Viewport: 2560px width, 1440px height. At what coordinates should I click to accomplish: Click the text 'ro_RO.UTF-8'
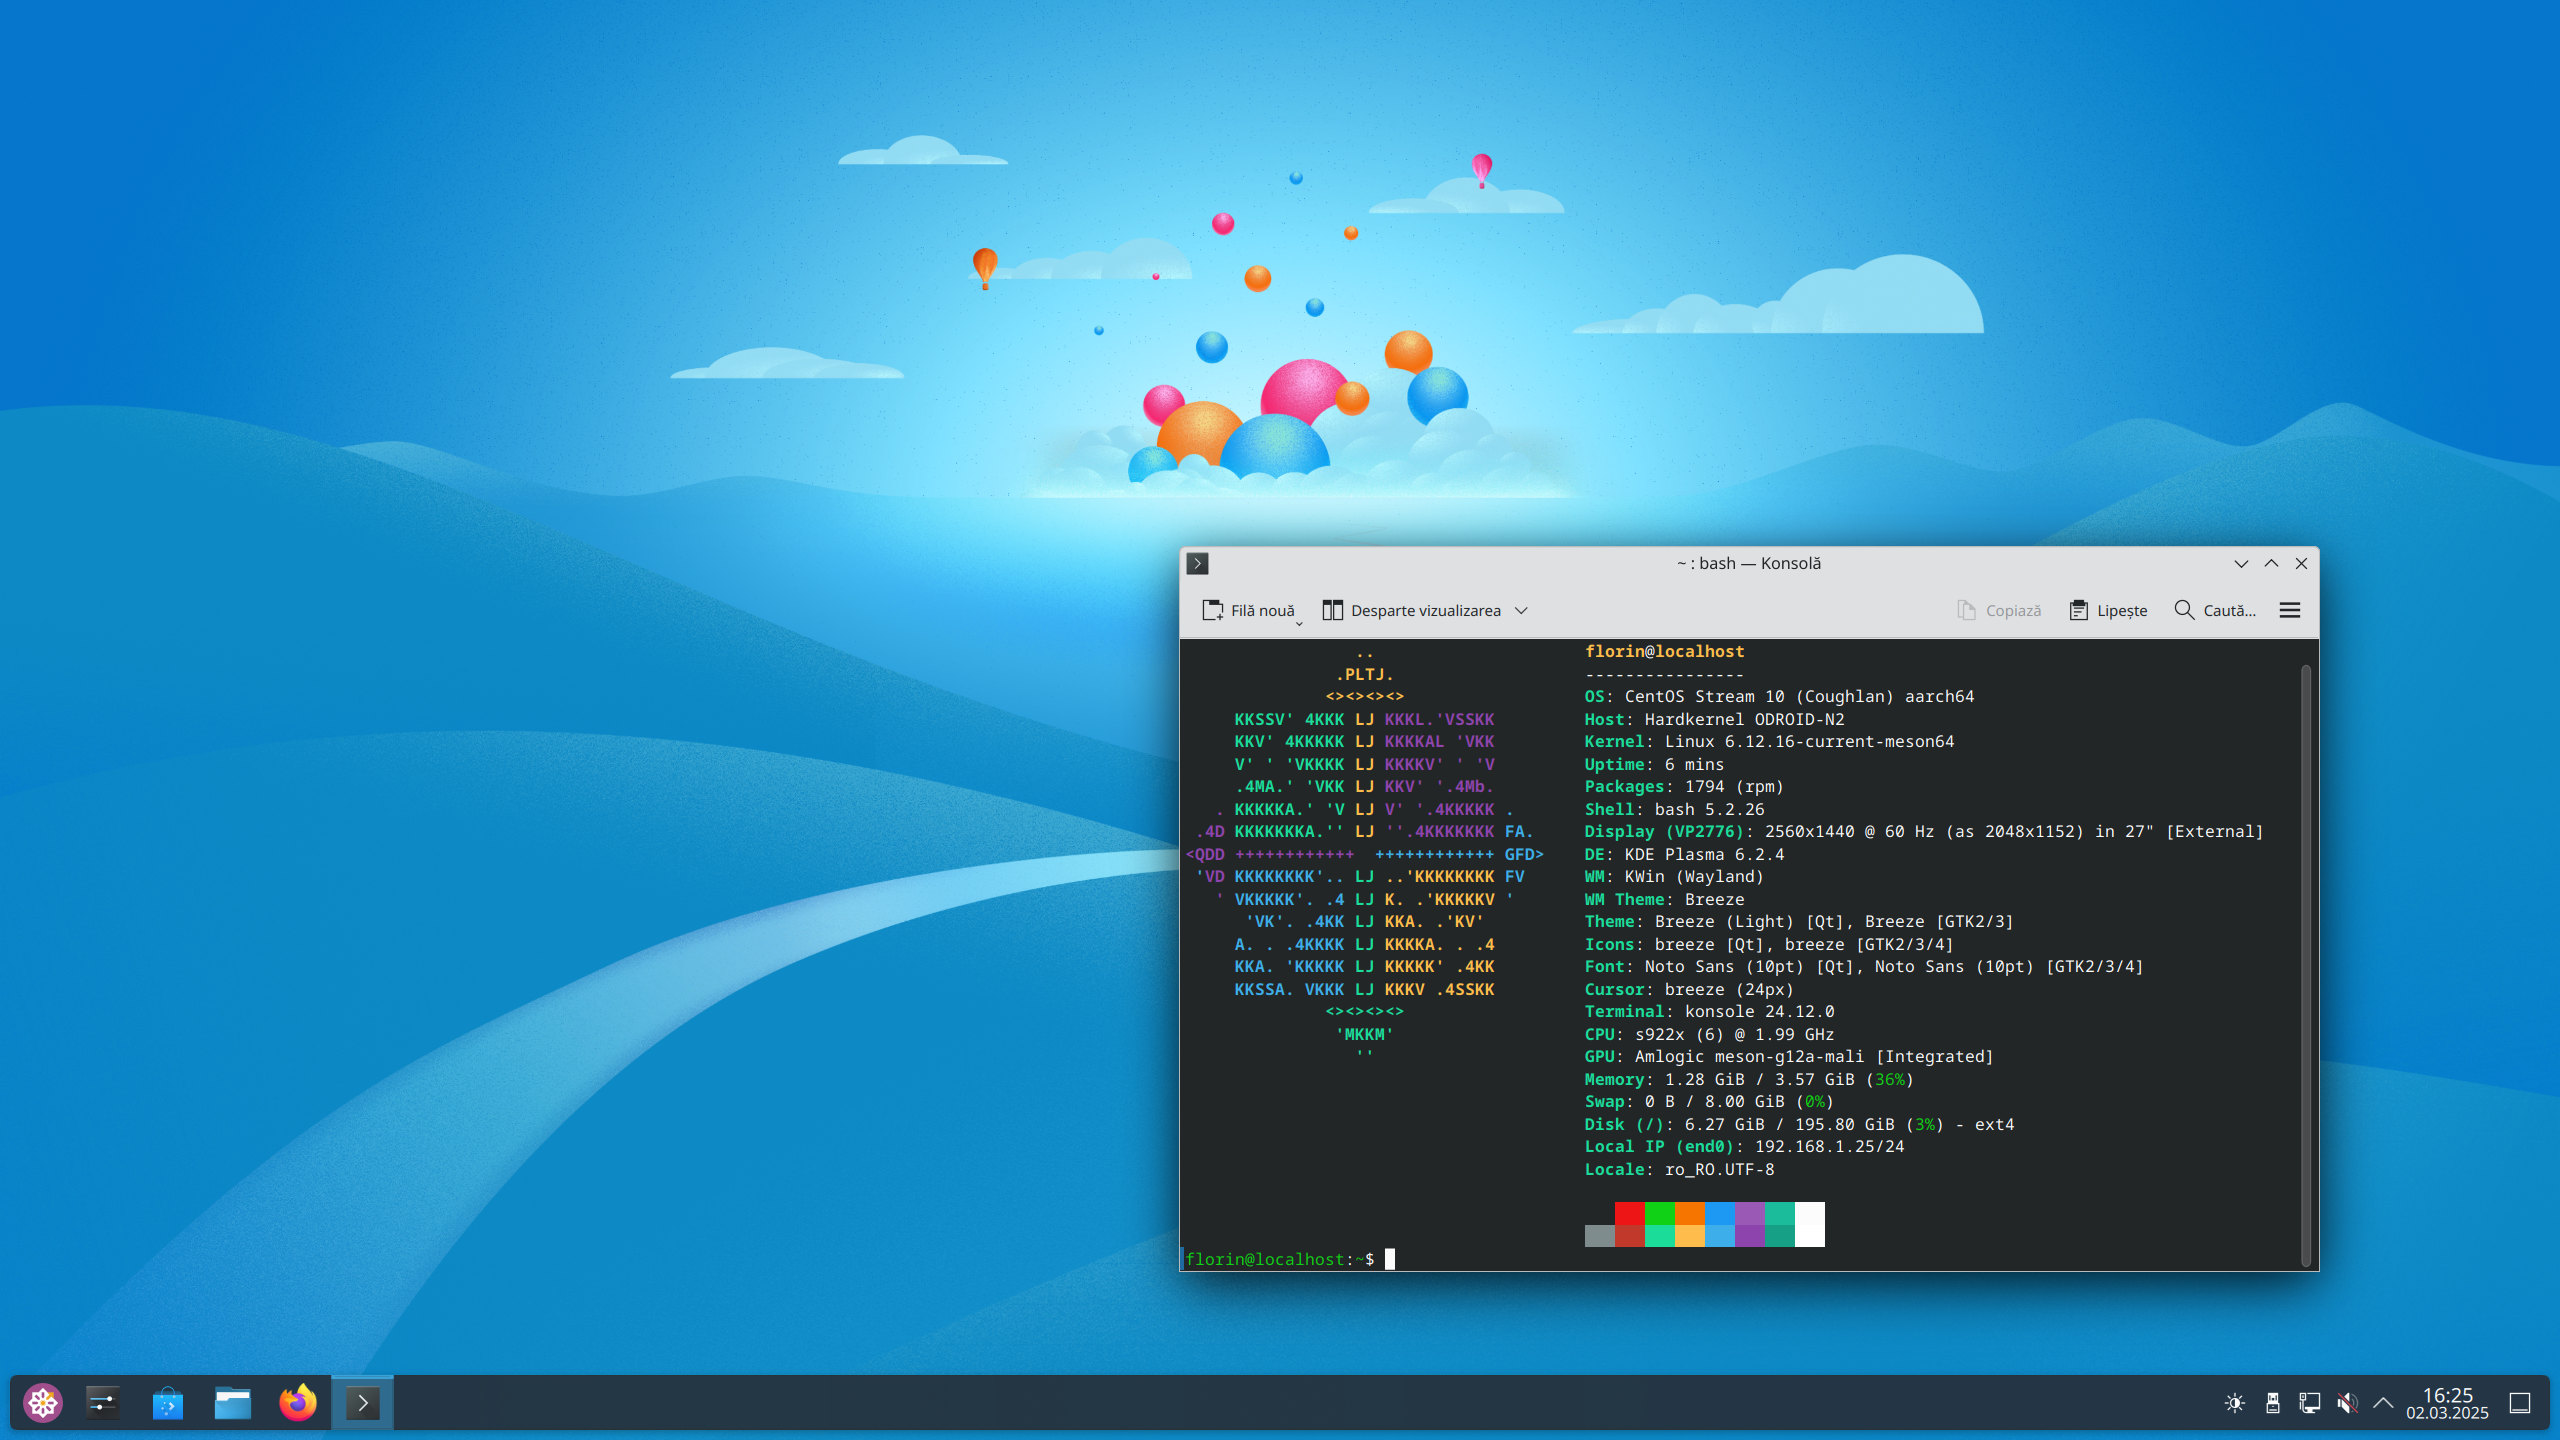pos(1719,1169)
